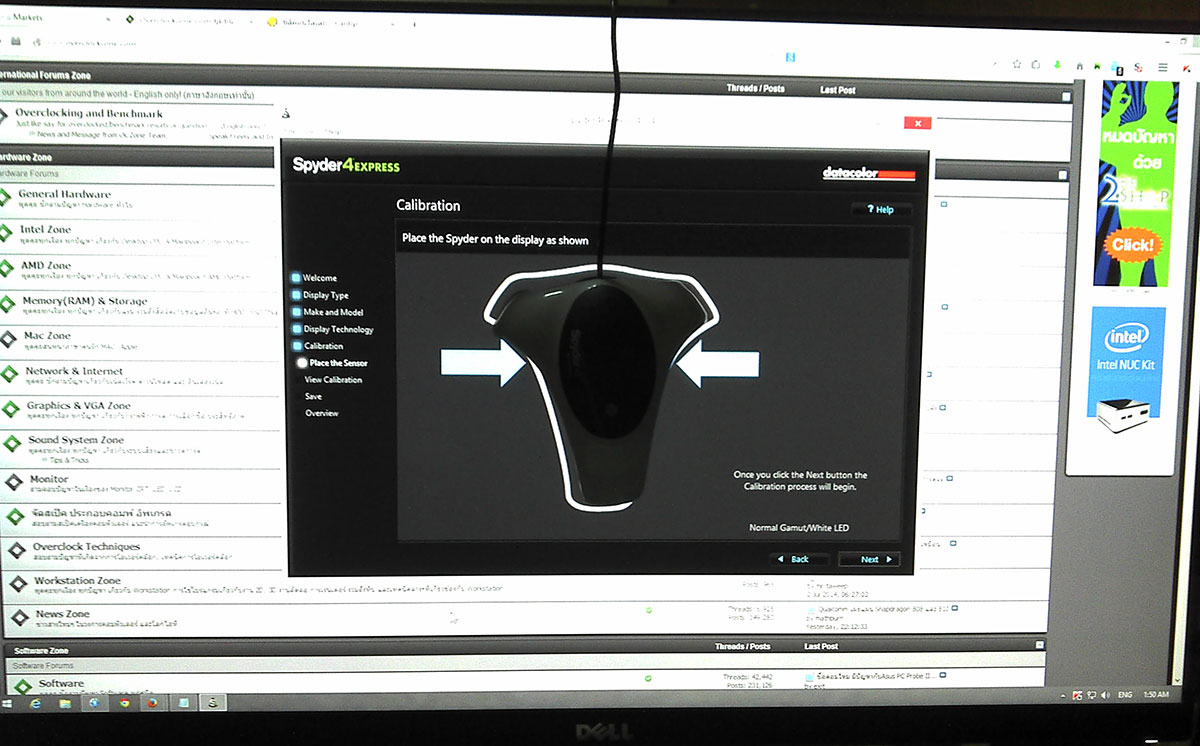
Task: Click the Mac Zone forum status icon
Action: tap(9, 341)
